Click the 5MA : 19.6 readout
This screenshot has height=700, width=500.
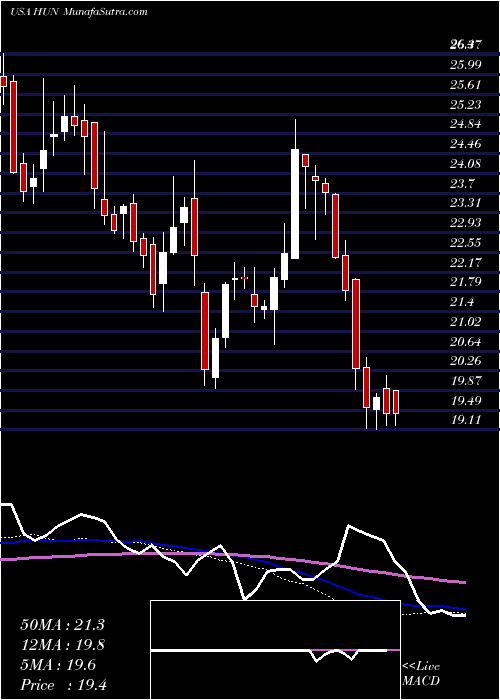click(x=58, y=665)
